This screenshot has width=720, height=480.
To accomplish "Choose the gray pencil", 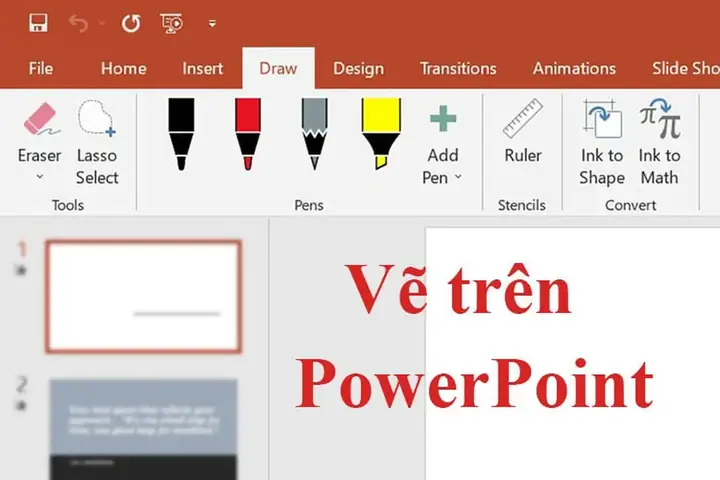I will coord(315,134).
